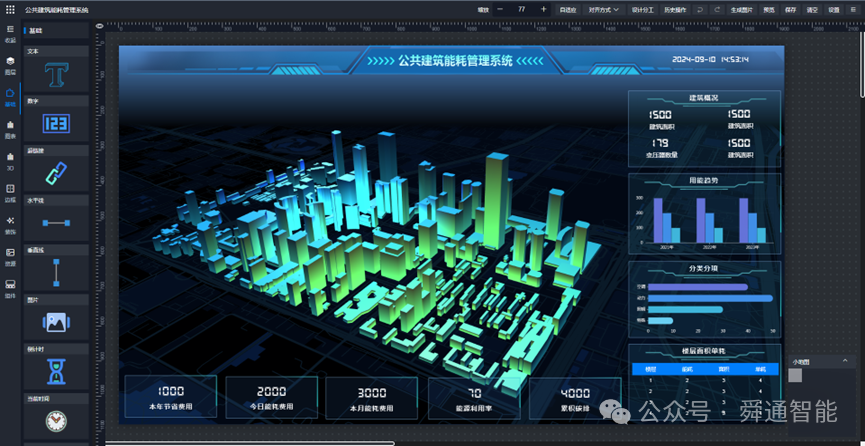Click the redo arrow in toolbar
This screenshot has height=446, width=865.
pyautogui.click(x=717, y=9)
